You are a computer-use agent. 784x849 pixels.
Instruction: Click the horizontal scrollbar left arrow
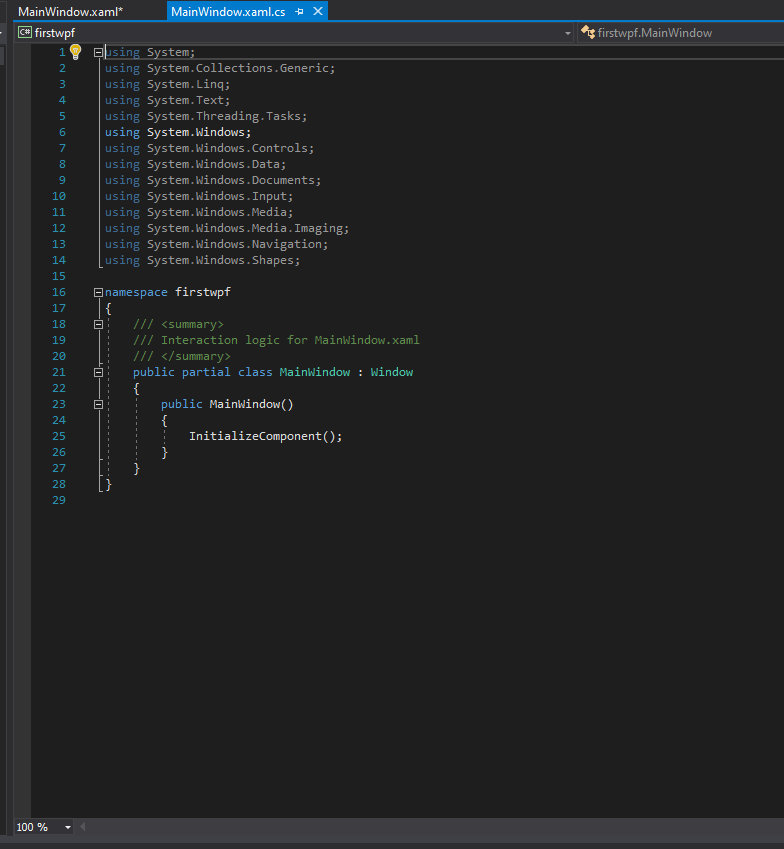click(83, 827)
